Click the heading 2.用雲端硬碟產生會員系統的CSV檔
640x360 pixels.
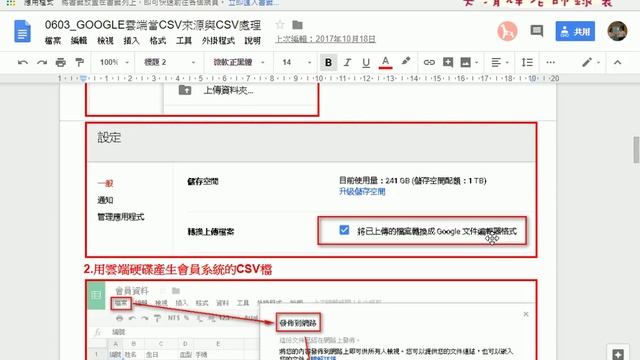tap(178, 269)
